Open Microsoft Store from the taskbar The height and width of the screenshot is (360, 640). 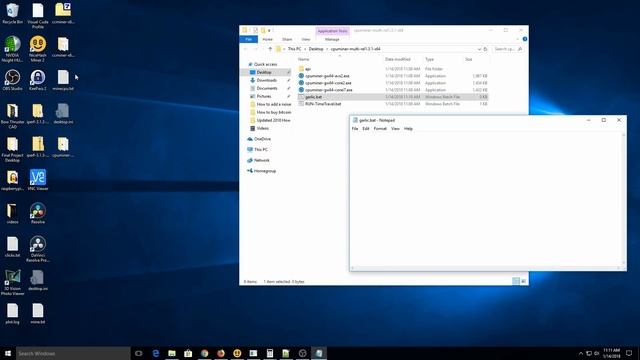click(188, 353)
